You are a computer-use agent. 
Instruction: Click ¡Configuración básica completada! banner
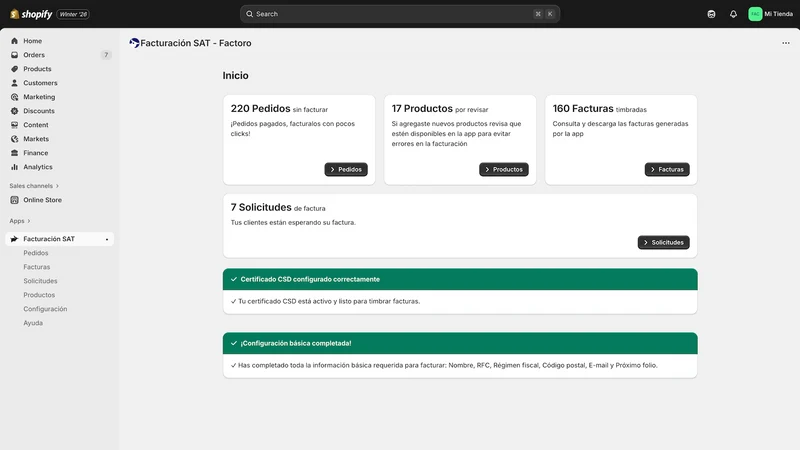pyautogui.click(x=460, y=343)
